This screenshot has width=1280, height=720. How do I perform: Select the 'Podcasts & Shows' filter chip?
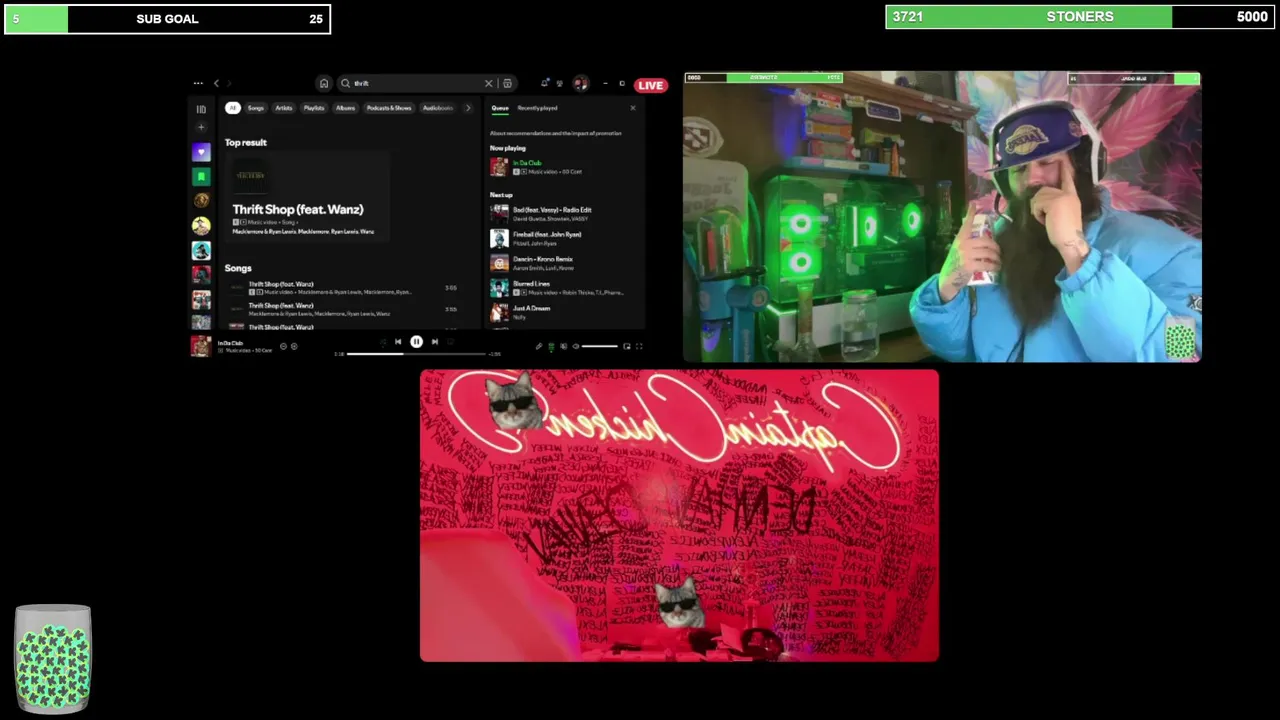tap(389, 108)
